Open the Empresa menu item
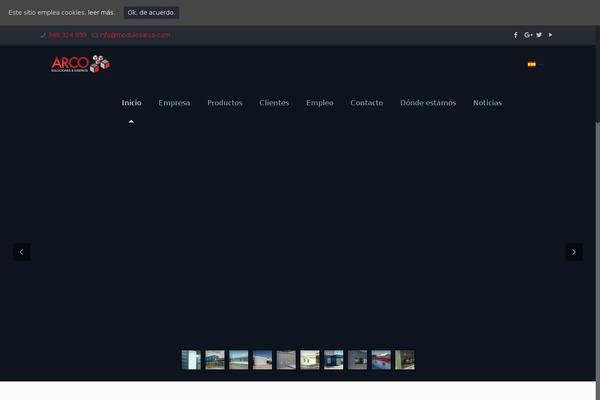This screenshot has height=400, width=600. point(174,103)
